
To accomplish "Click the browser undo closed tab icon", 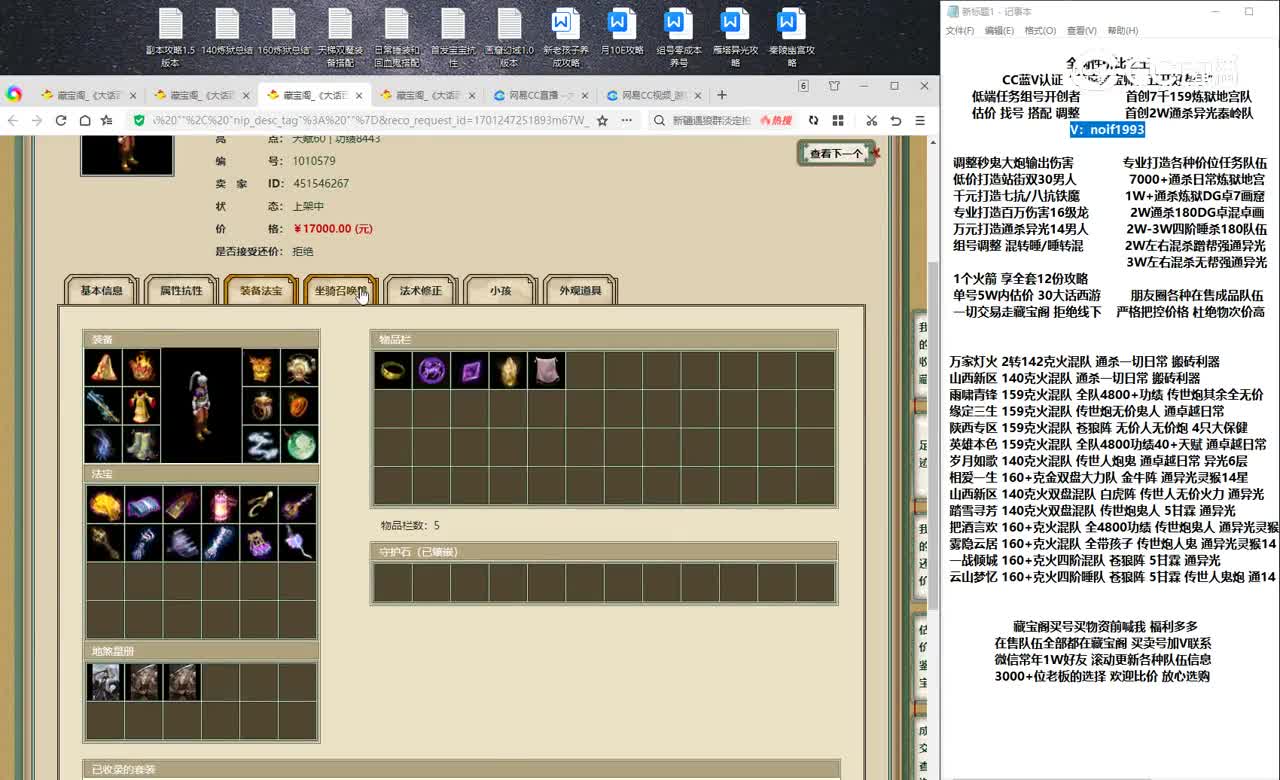I will pyautogui.click(x=896, y=120).
